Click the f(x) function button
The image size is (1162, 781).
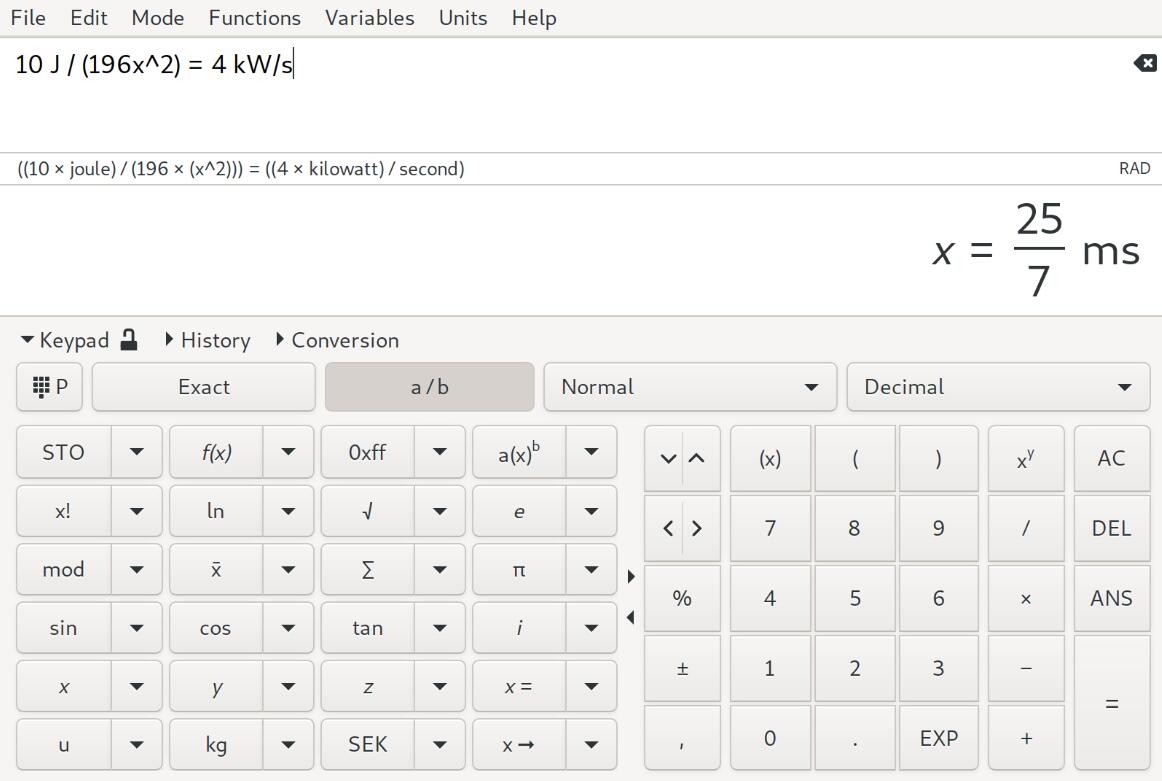pyautogui.click(x=216, y=452)
